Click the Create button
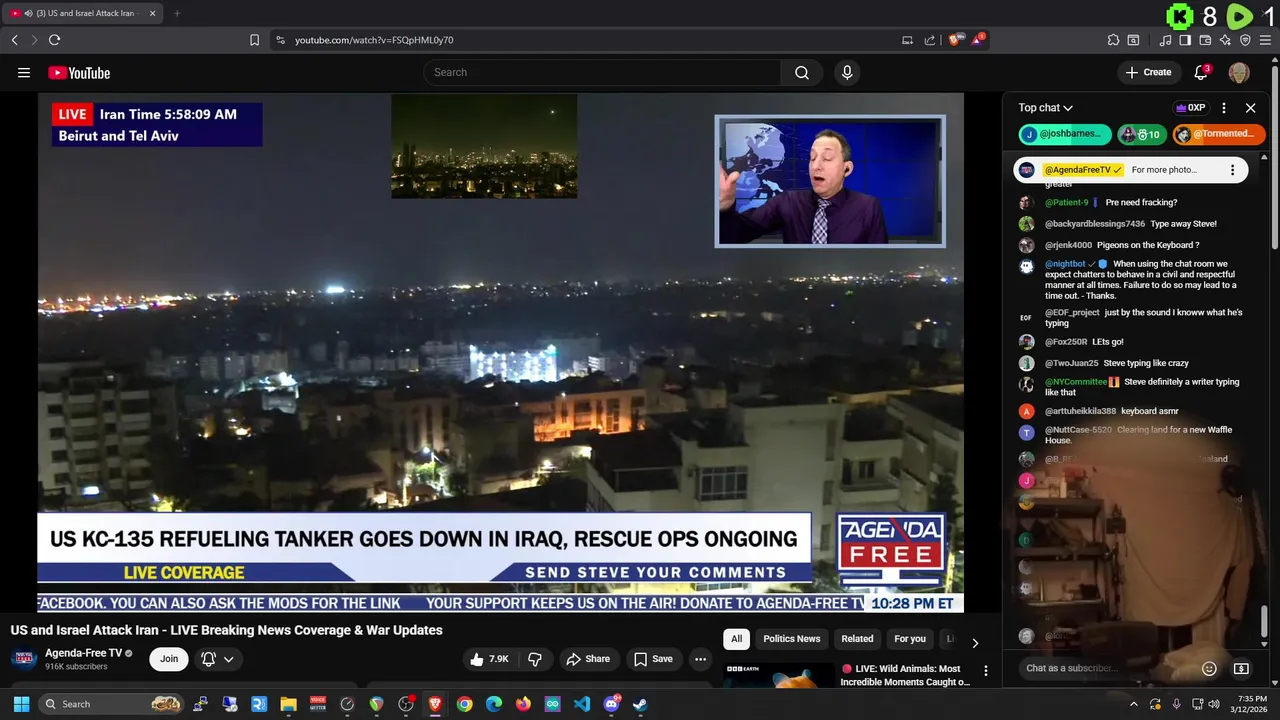1280x720 pixels. (1148, 72)
